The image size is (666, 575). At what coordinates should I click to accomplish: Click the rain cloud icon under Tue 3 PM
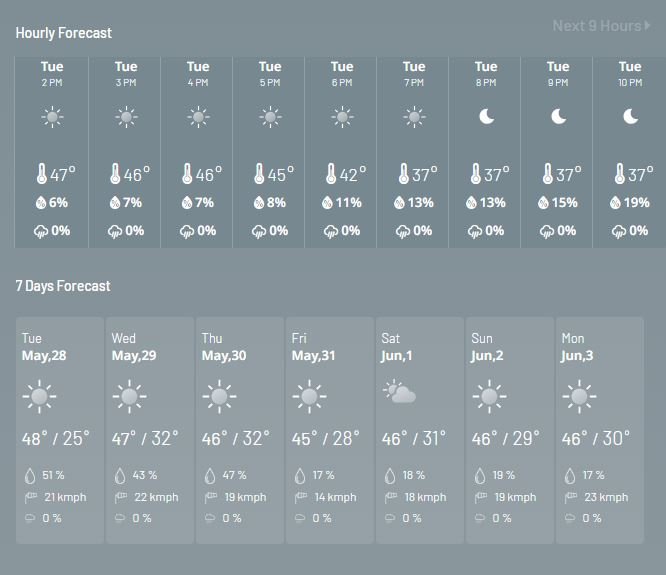(115, 232)
